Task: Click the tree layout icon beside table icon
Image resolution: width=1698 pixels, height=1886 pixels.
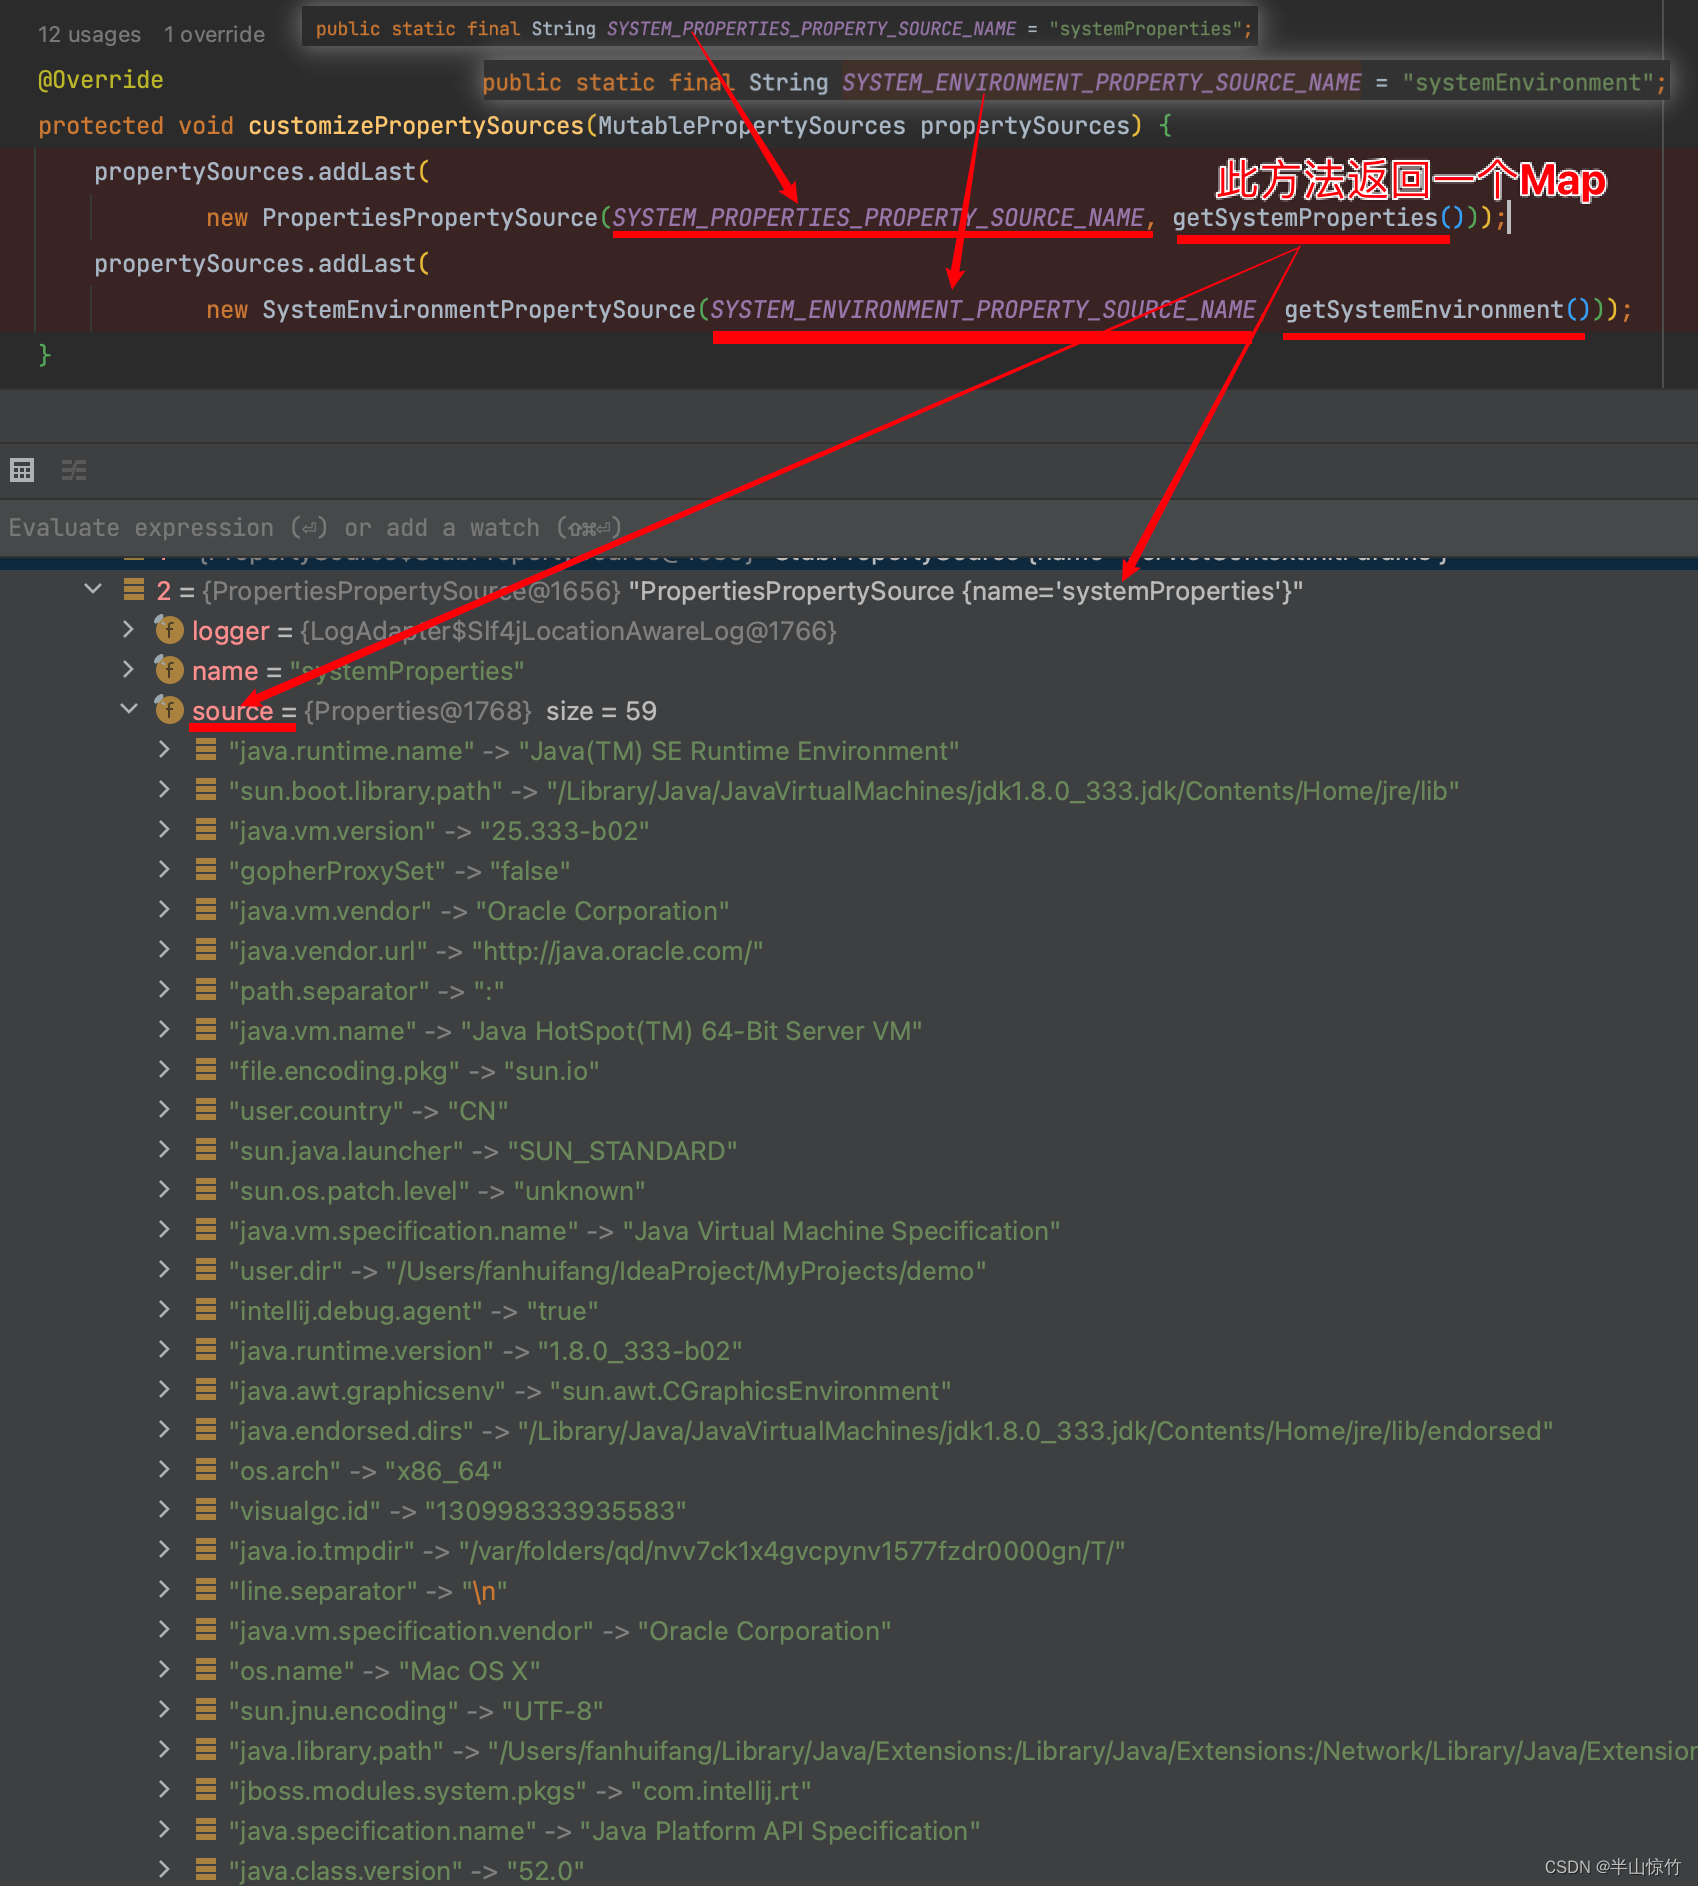Action: pyautogui.click(x=74, y=469)
